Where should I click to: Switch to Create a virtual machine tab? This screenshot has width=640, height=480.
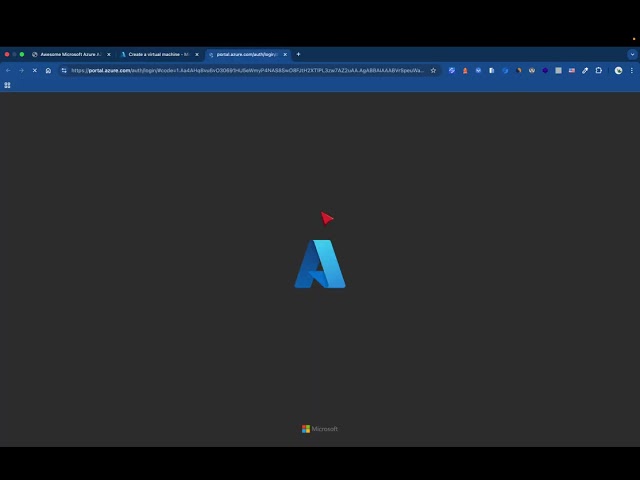159,54
